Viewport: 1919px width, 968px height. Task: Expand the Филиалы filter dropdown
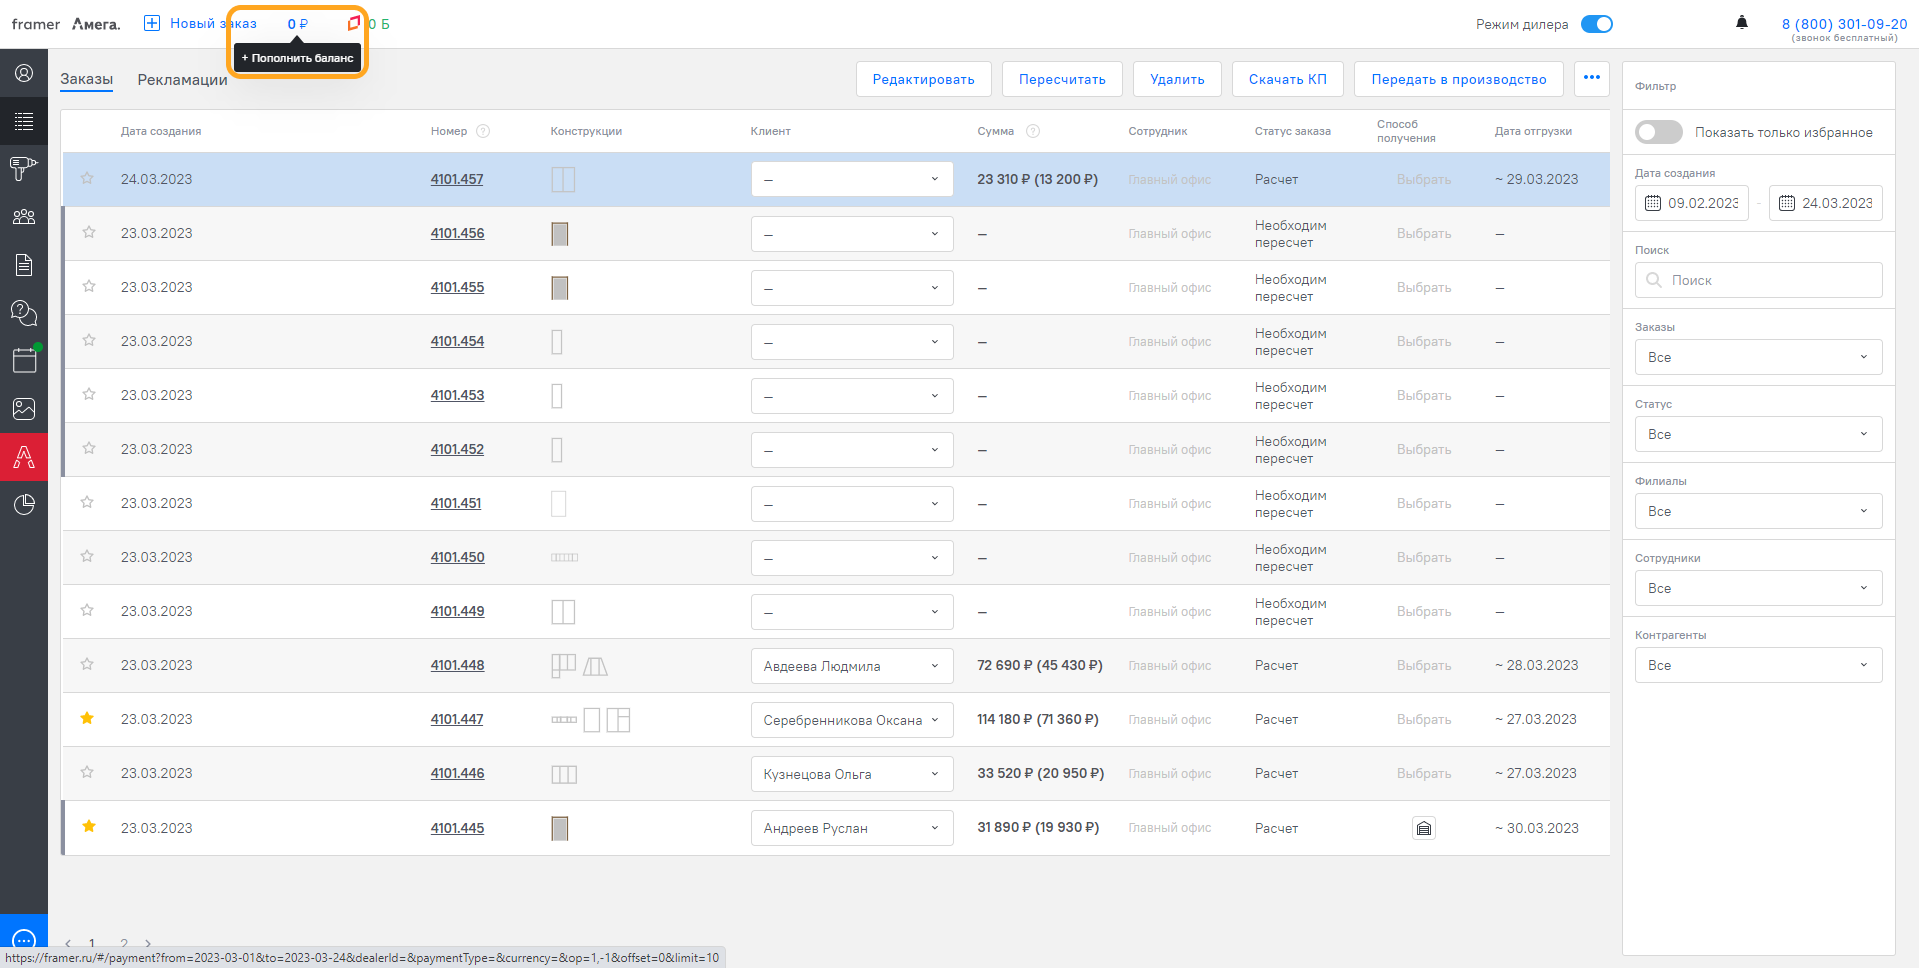[x=1758, y=511]
